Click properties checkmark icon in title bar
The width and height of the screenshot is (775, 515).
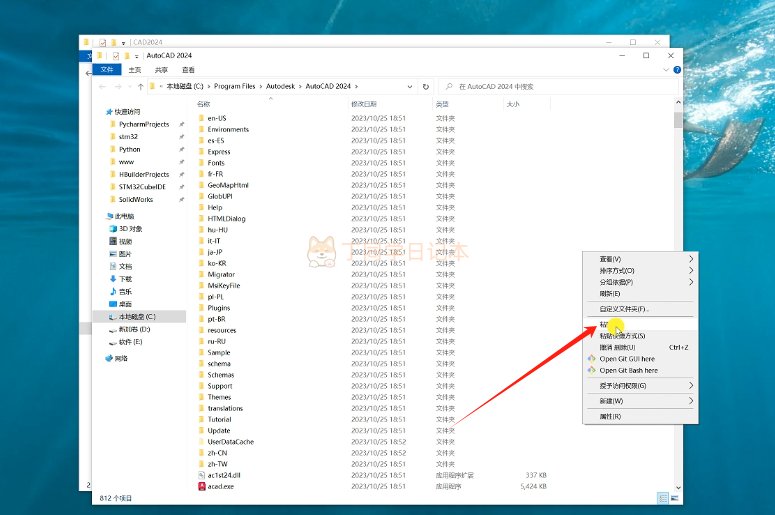[x=116, y=56]
